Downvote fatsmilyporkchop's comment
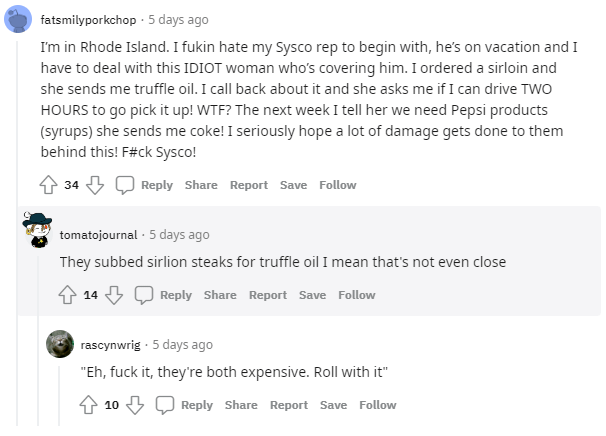606x436 pixels. tap(95, 185)
